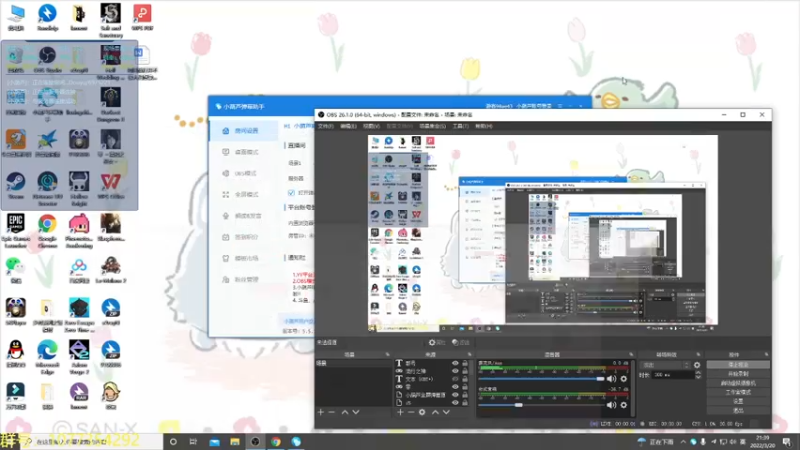800x450 pixels.
Task: Open OBS Studio desktop shortcut
Action: coord(47,60)
